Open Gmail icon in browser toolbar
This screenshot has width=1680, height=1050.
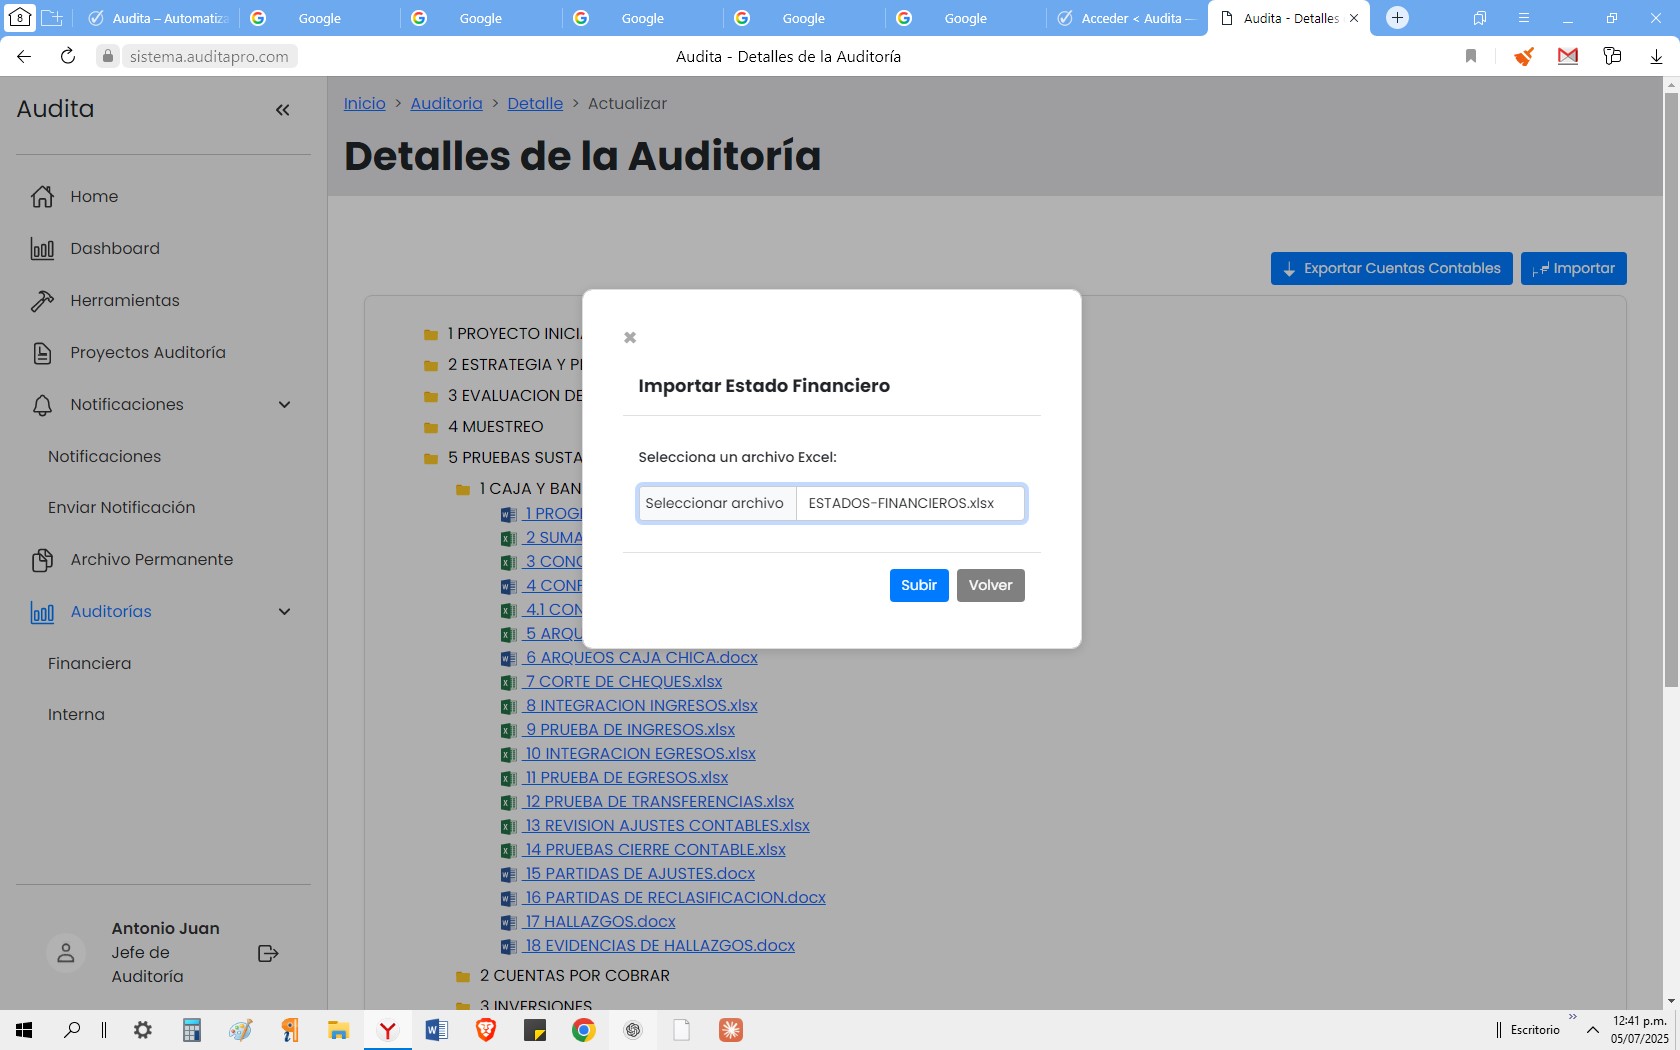click(x=1567, y=57)
